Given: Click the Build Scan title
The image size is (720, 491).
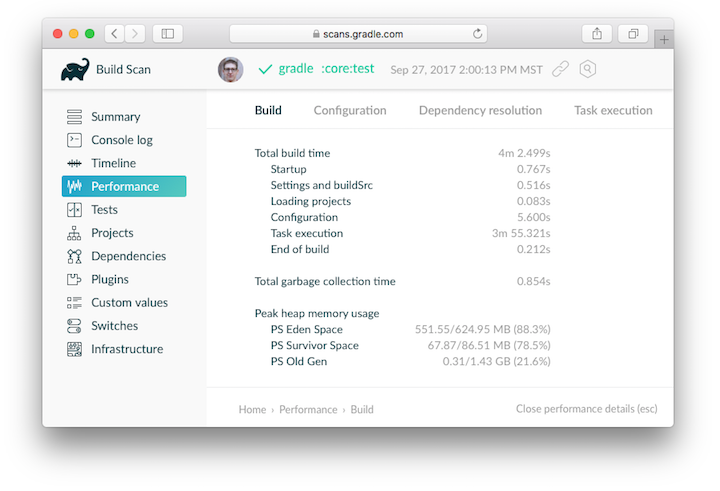Looking at the screenshot, I should pyautogui.click(x=123, y=69).
